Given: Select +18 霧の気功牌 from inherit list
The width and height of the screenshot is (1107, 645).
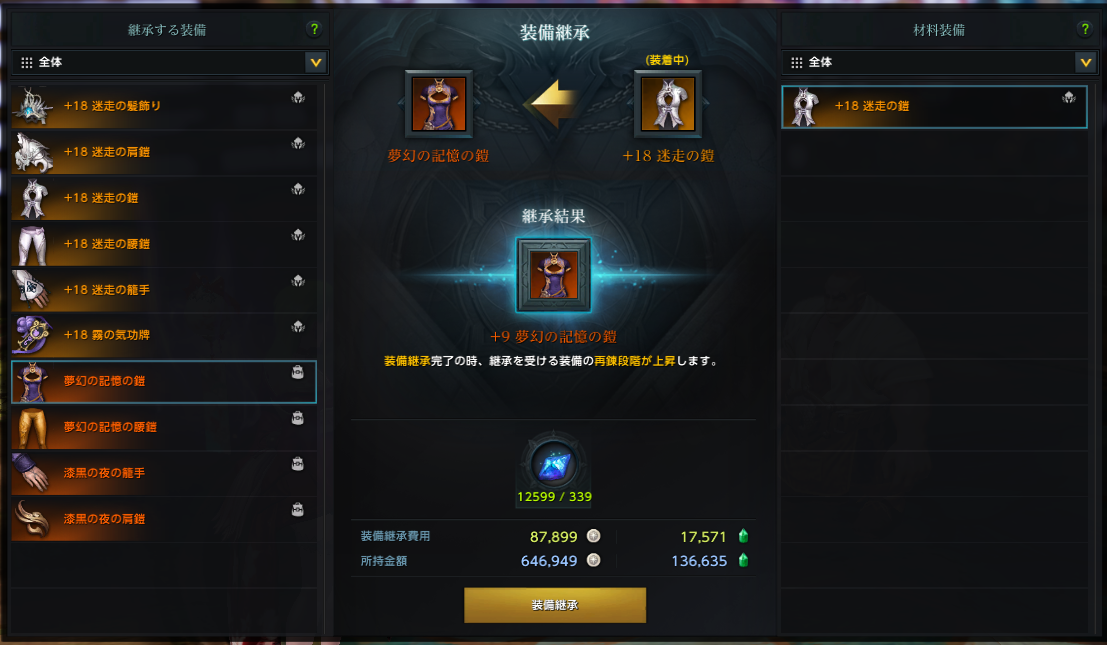Looking at the screenshot, I should (x=164, y=335).
